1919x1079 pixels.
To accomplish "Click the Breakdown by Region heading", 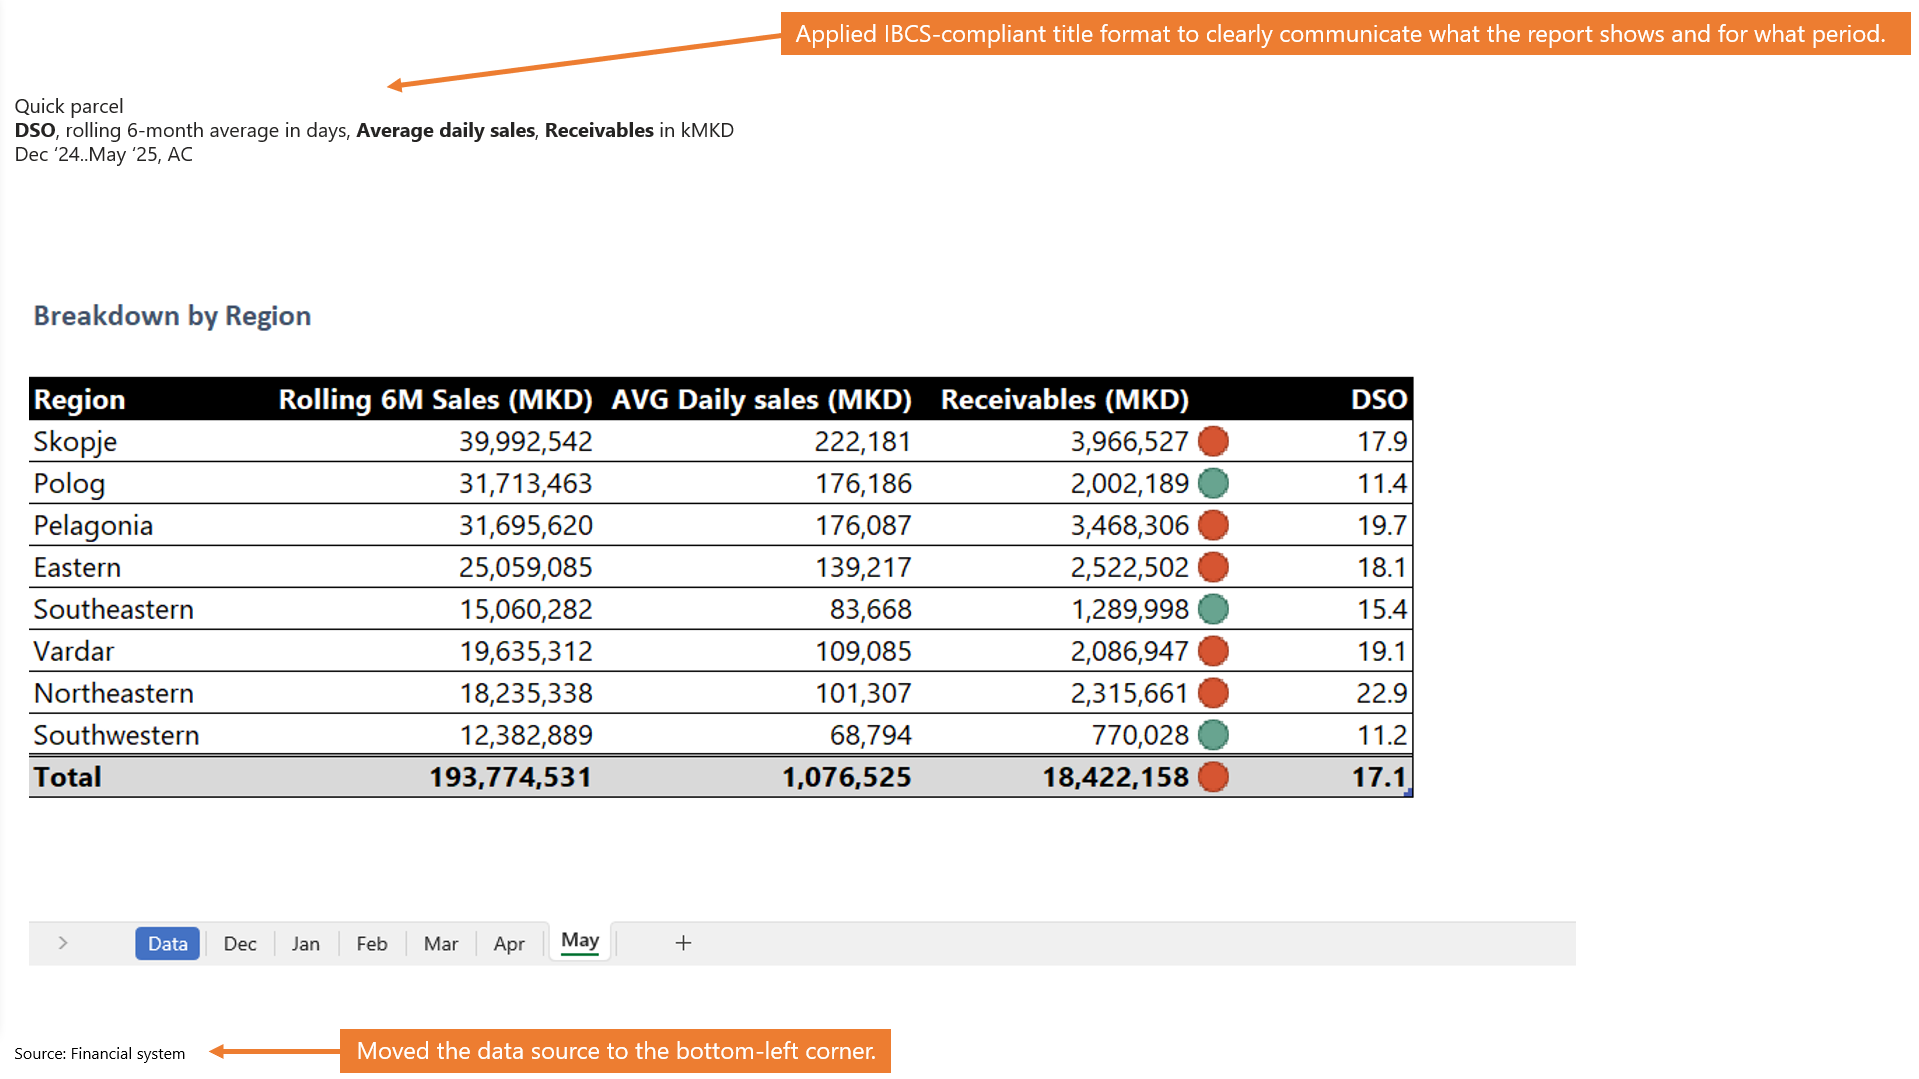I will (x=172, y=316).
